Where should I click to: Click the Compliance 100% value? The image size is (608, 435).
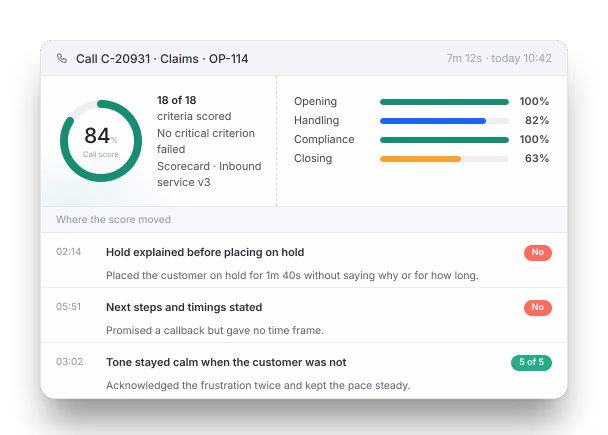coord(534,139)
